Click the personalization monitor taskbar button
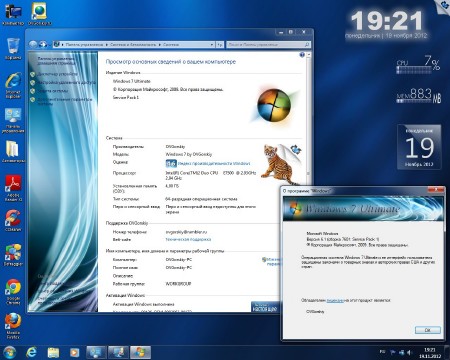The image size is (450, 360). (118, 352)
